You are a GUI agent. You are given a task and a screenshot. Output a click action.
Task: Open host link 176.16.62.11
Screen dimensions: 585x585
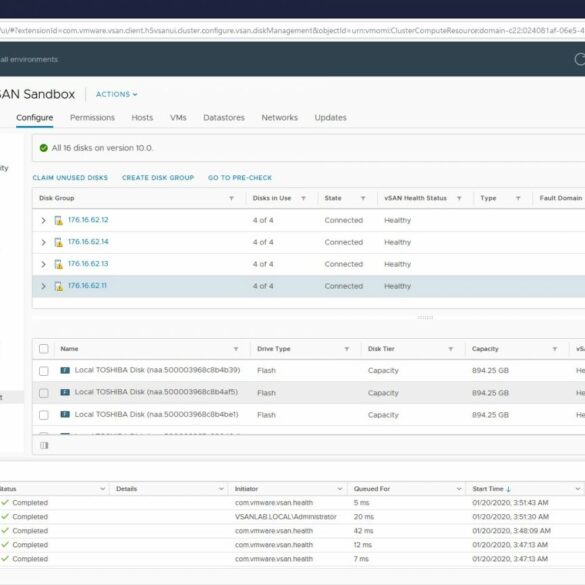coord(87,285)
